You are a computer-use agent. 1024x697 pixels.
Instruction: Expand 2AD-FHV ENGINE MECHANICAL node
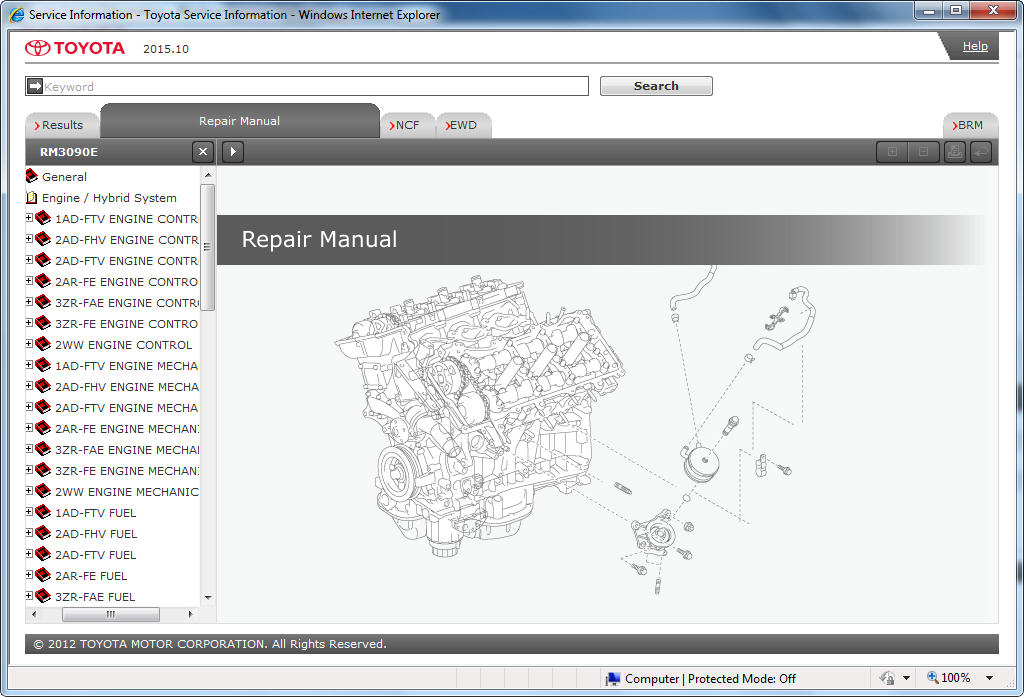(29, 386)
